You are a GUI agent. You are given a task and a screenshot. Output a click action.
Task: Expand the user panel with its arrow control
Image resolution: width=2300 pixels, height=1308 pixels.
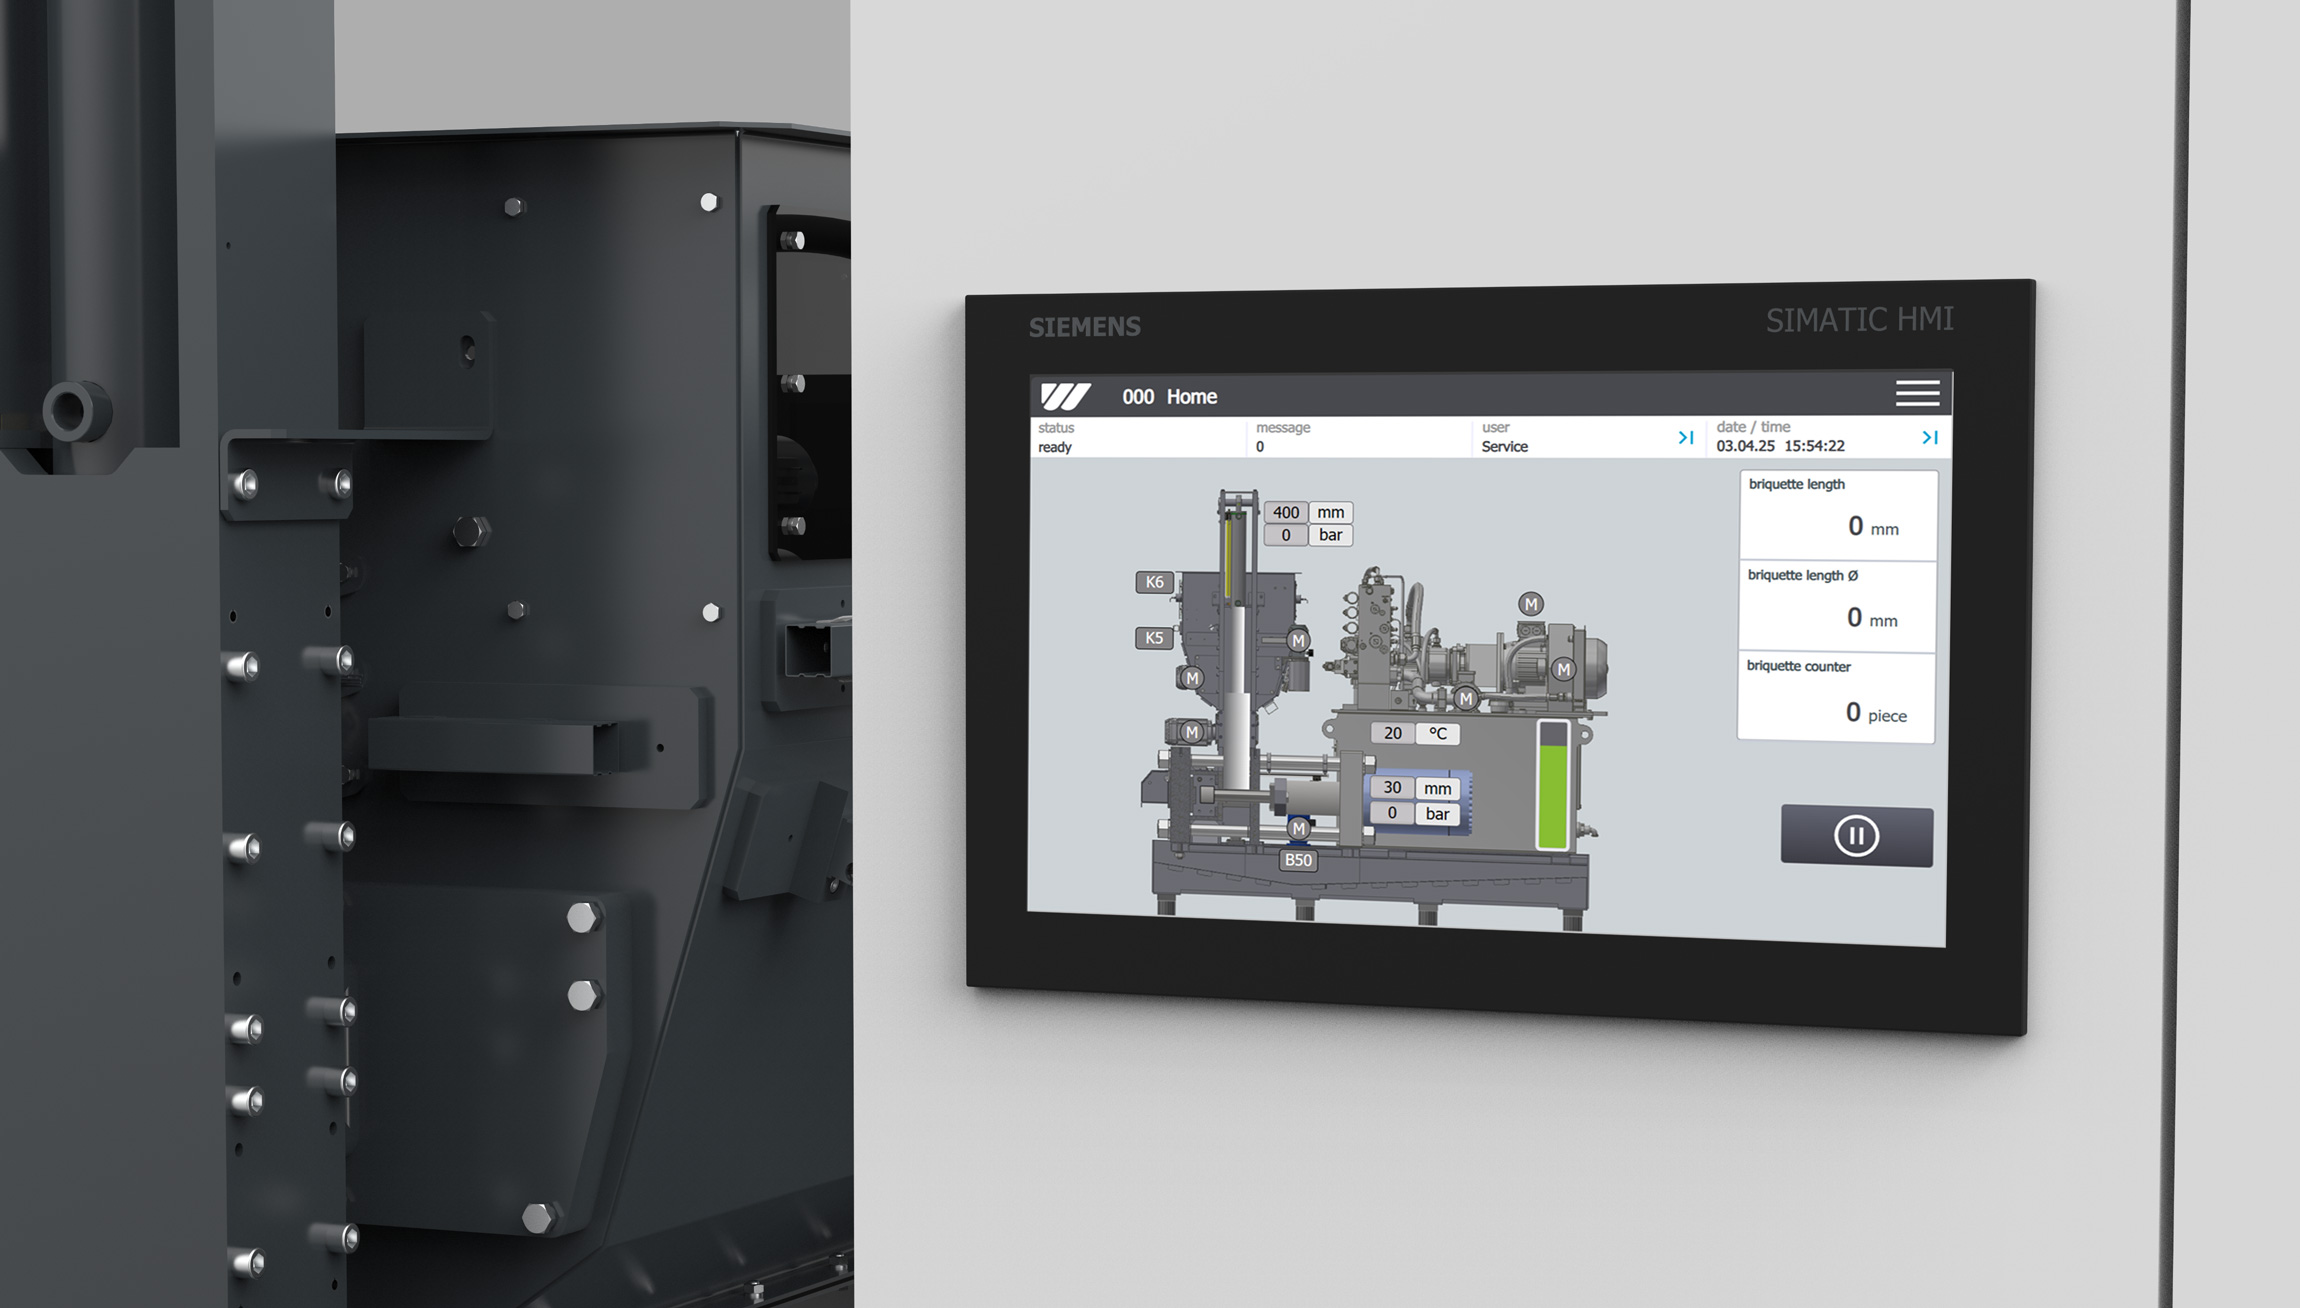[1686, 436]
